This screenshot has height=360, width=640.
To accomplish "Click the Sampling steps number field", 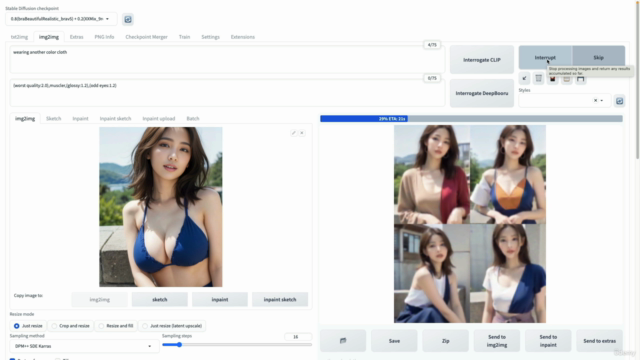I will 298,337.
